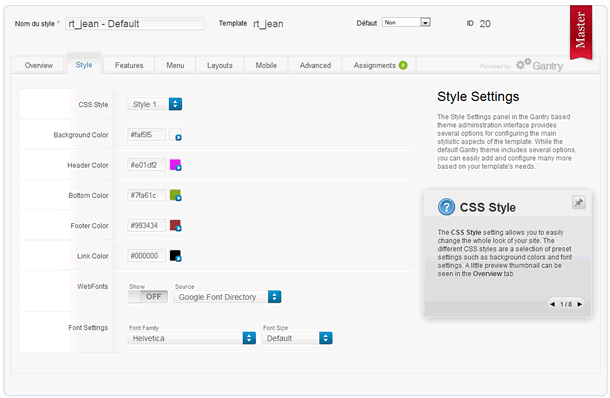Open the Assignments tab
610x398 pixels.
379,65
